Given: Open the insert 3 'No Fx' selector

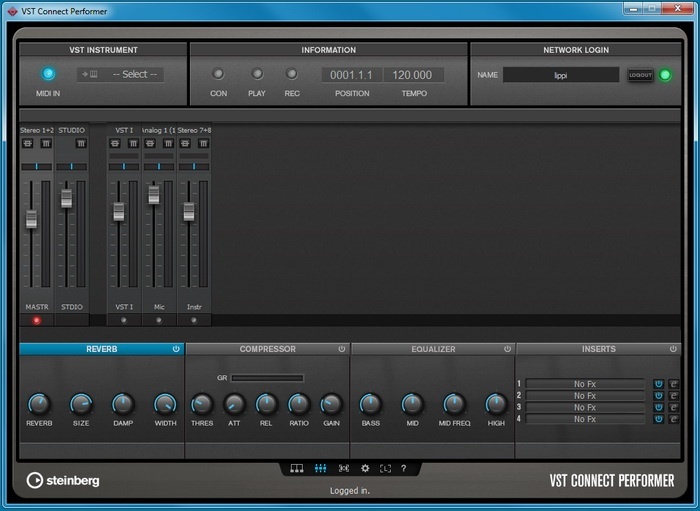Looking at the screenshot, I should point(585,407).
